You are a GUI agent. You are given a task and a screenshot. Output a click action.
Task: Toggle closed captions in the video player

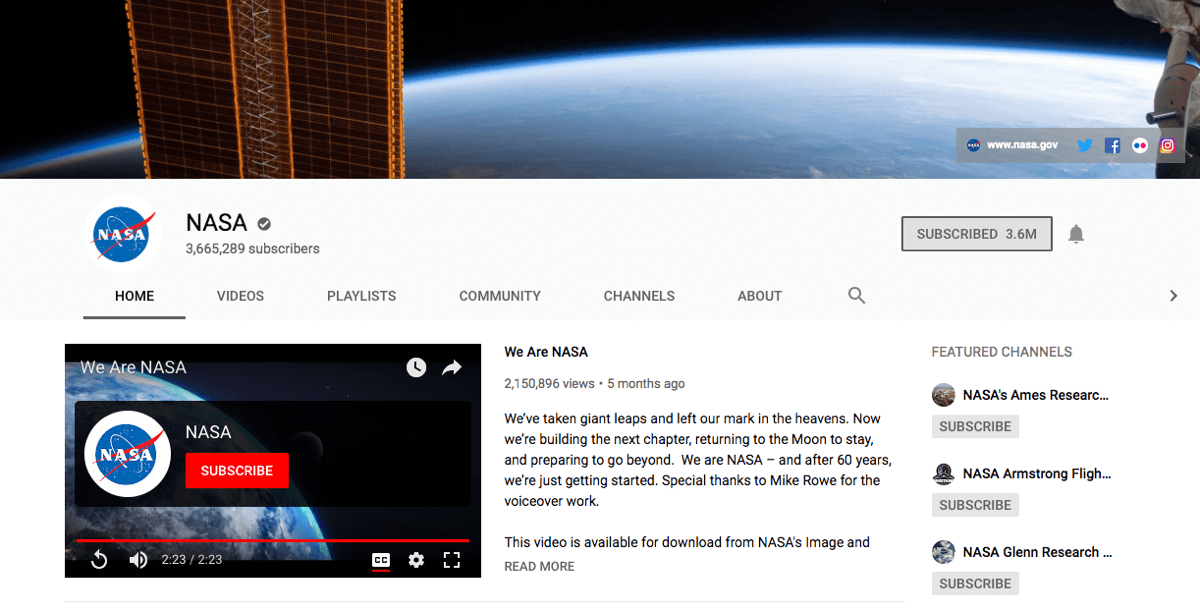click(381, 560)
